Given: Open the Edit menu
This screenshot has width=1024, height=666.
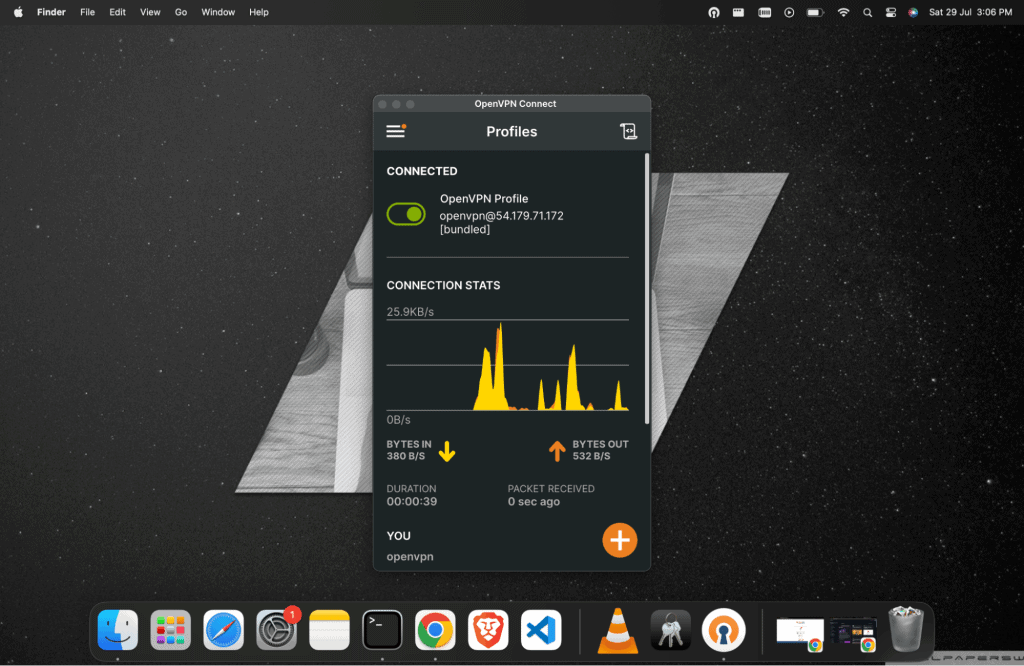Looking at the screenshot, I should click(x=118, y=12).
